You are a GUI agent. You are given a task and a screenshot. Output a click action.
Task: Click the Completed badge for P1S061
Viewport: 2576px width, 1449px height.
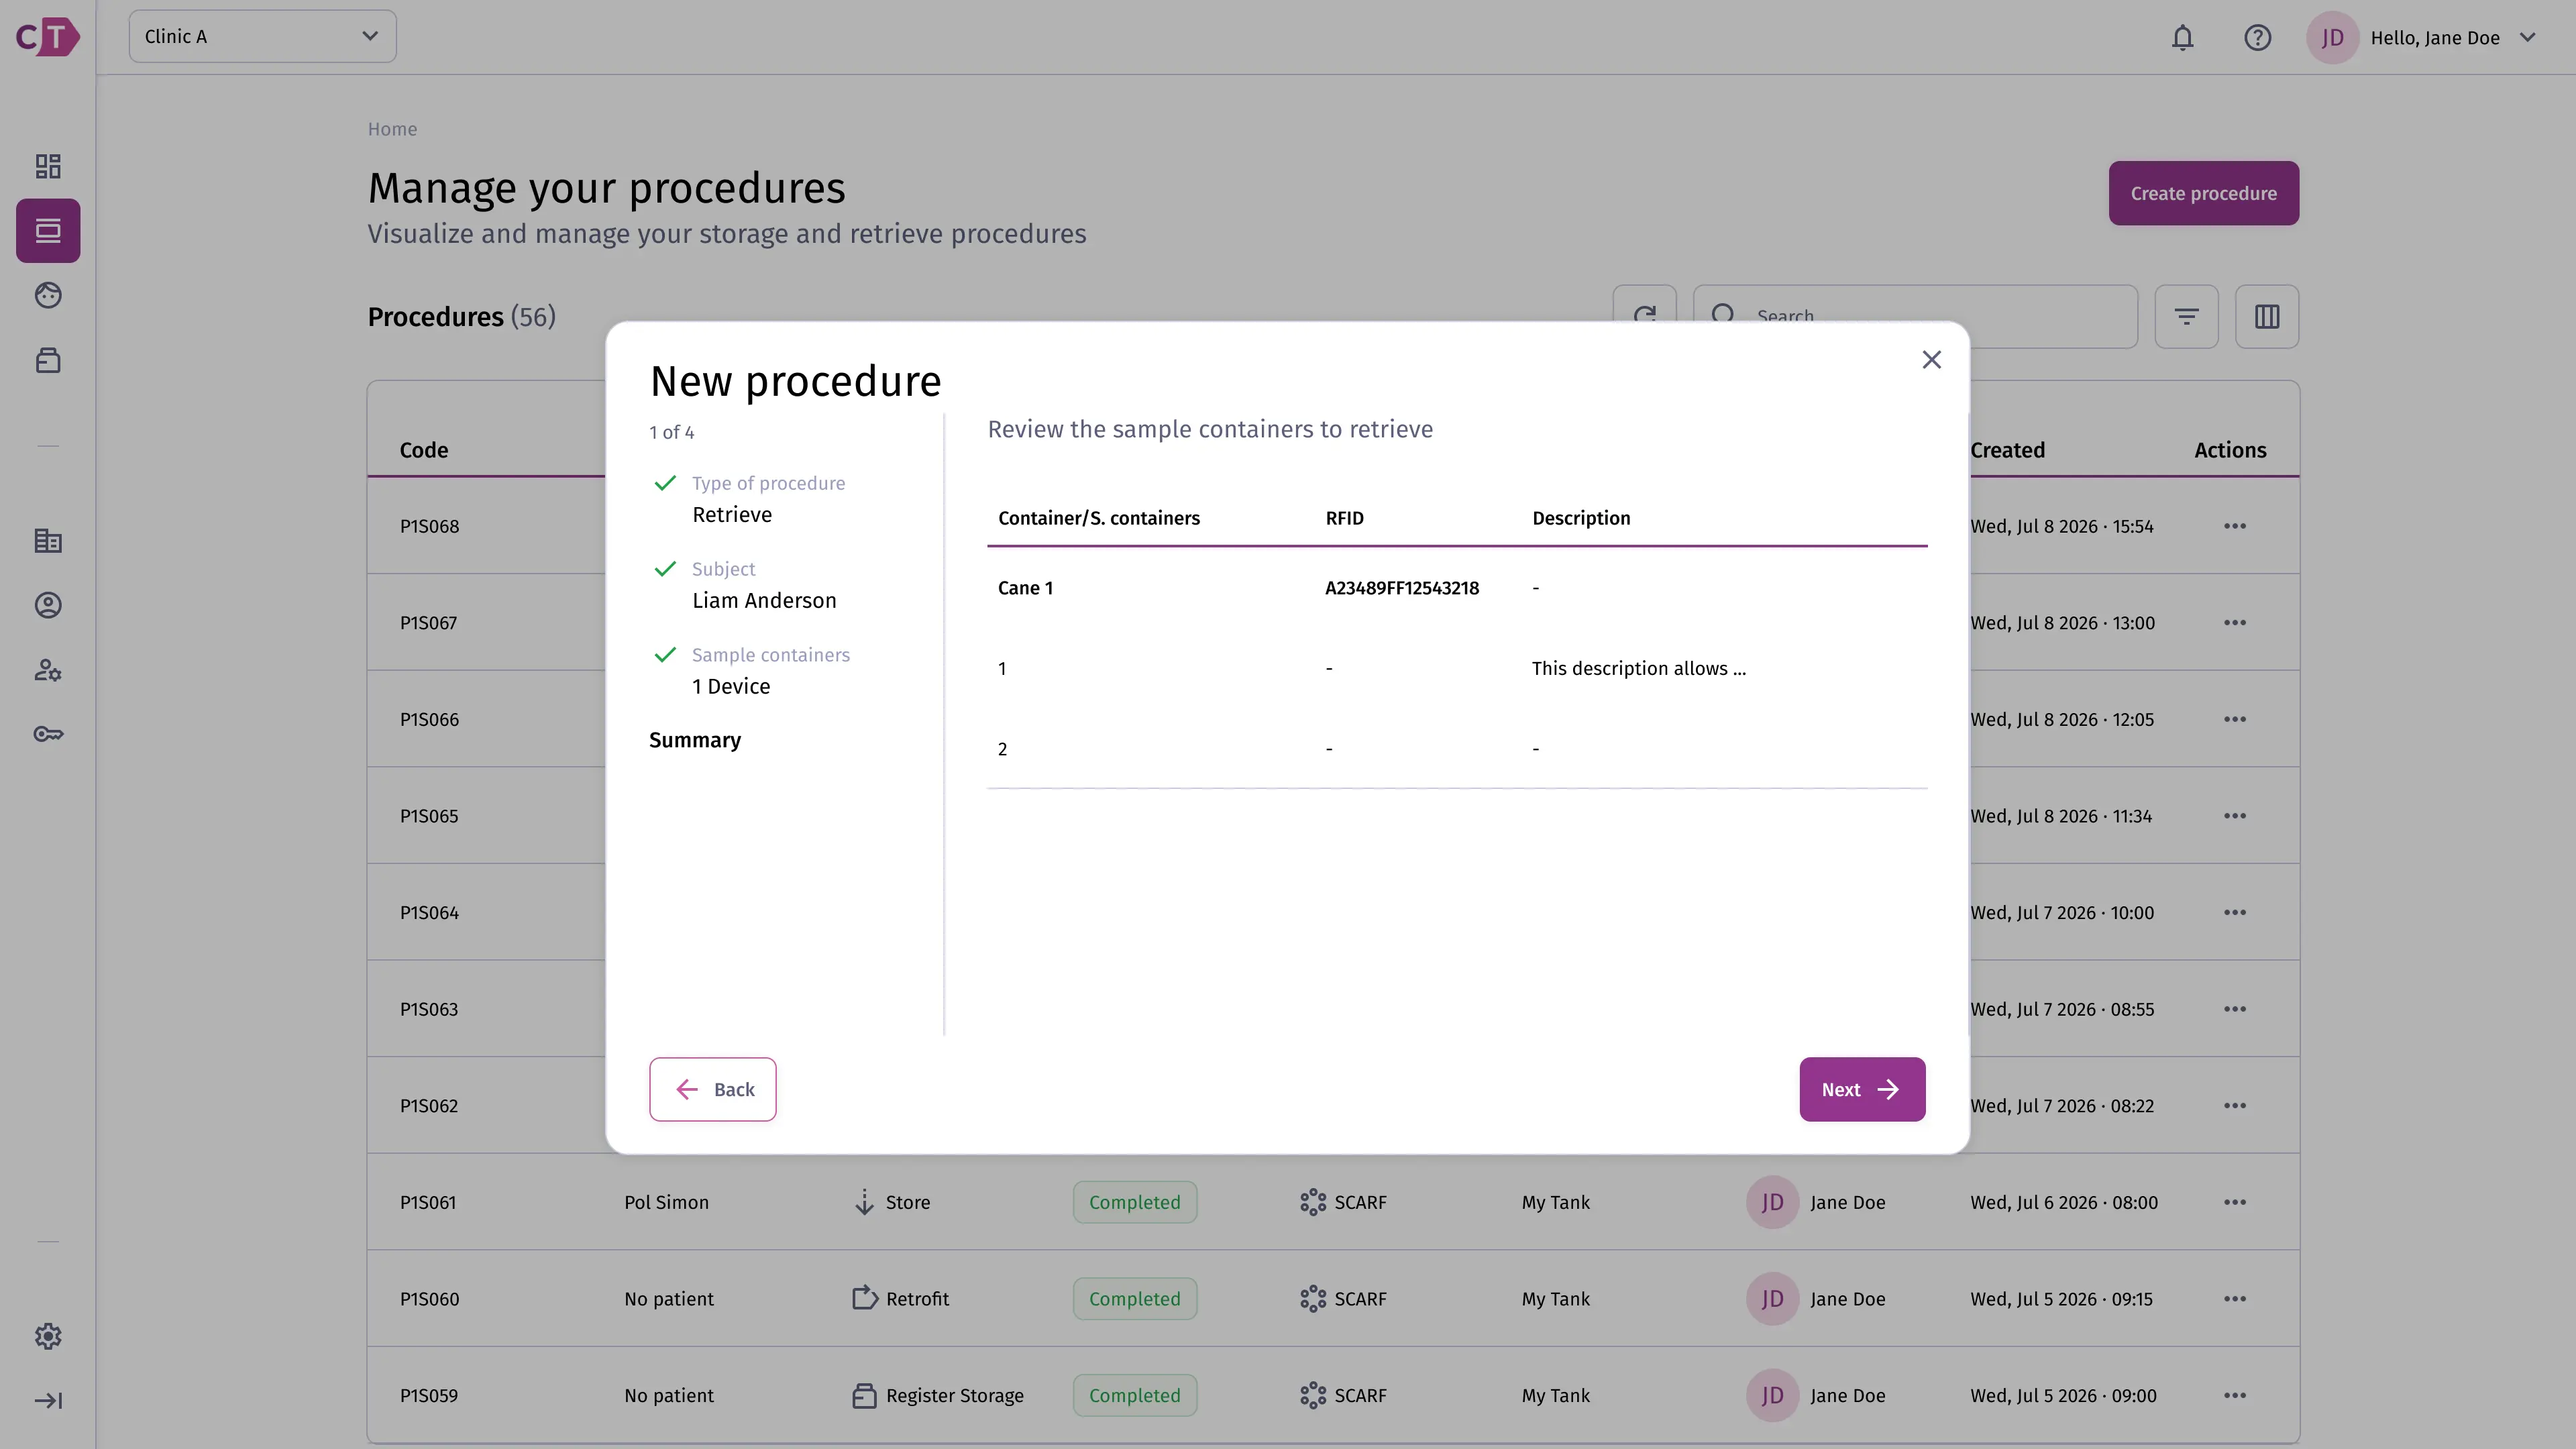point(1134,1202)
